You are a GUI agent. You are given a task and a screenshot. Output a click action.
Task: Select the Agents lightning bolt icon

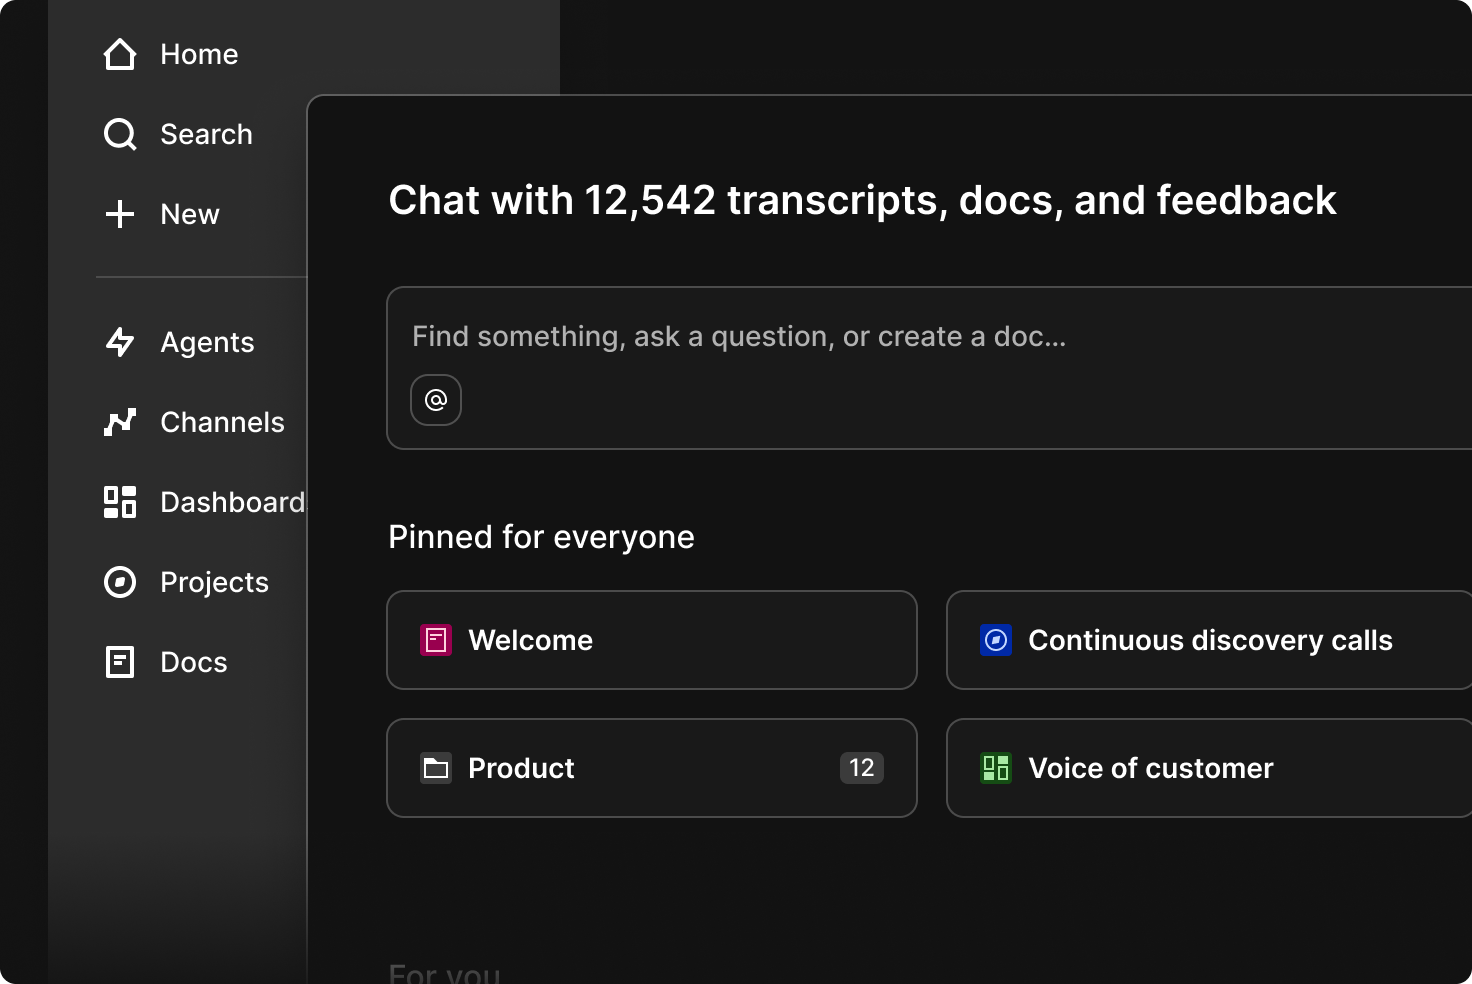pyautogui.click(x=119, y=342)
